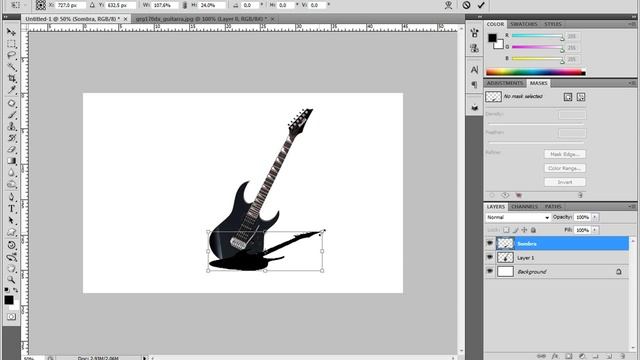Open the Layers panel options menu
Image resolution: width=640 pixels, height=360 pixels.
(632, 207)
